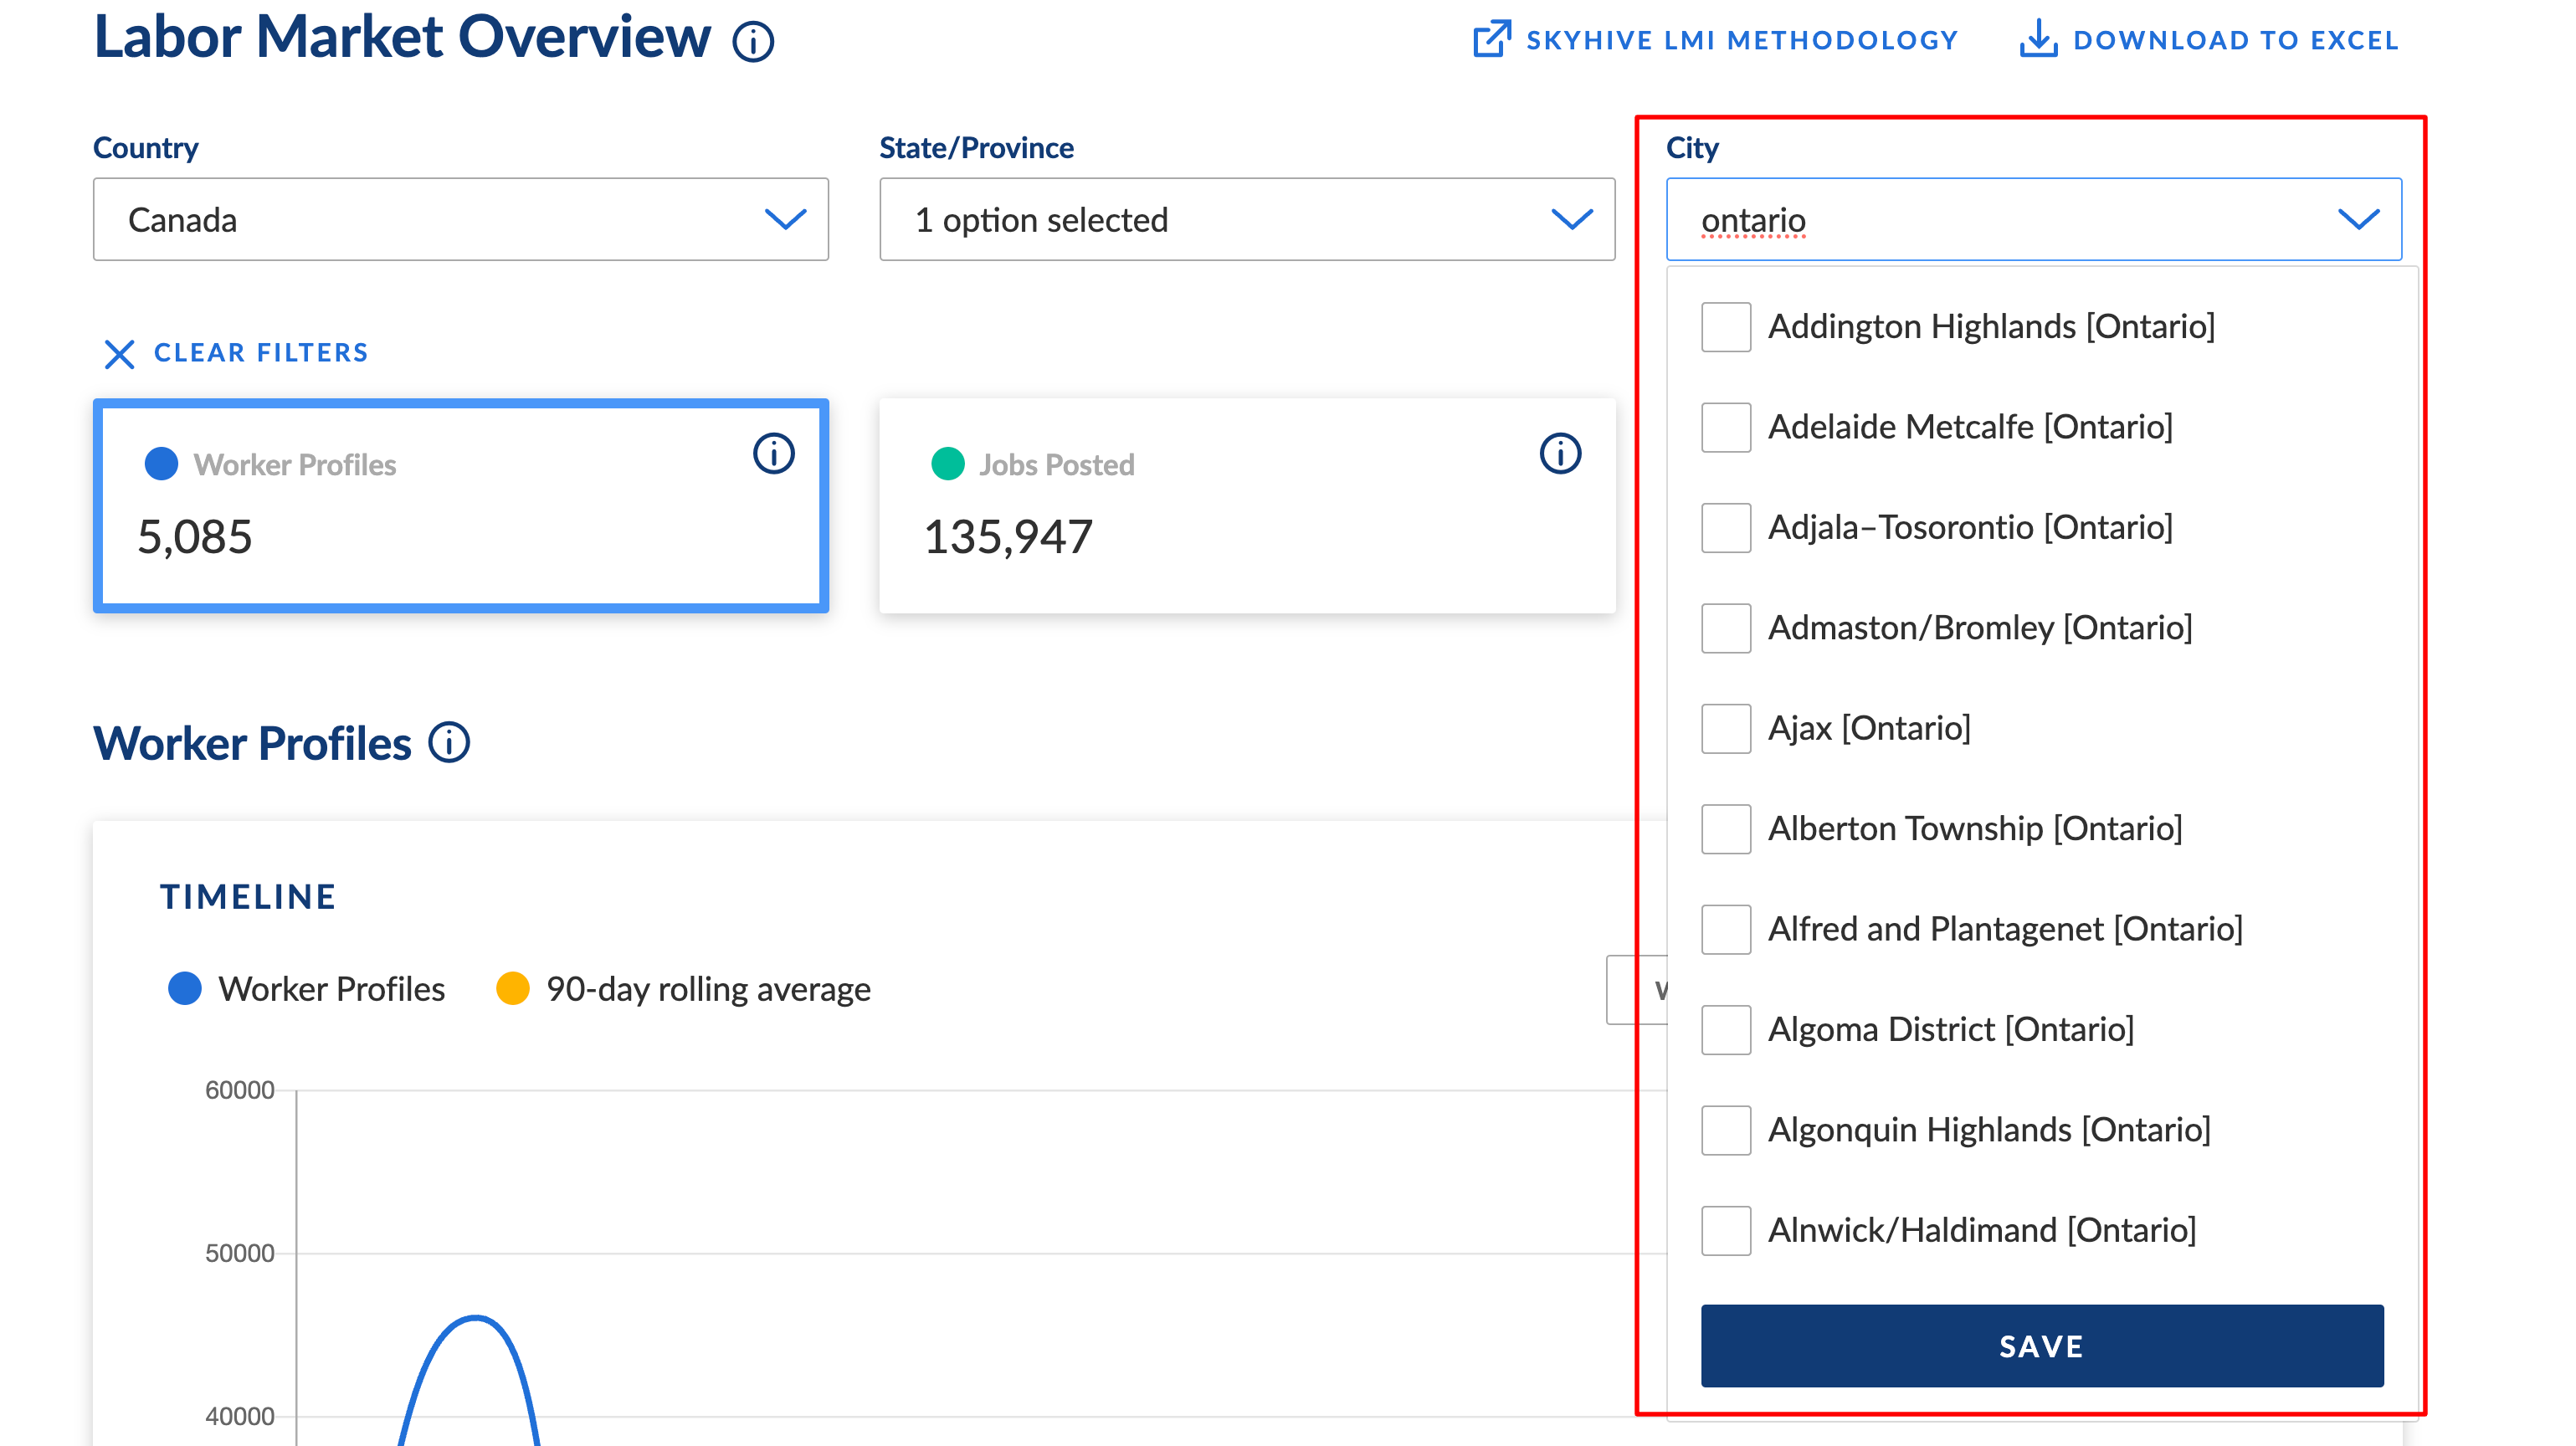Click the download icon for Excel export
Viewport: 2576px width, 1446px height.
[x=2038, y=39]
